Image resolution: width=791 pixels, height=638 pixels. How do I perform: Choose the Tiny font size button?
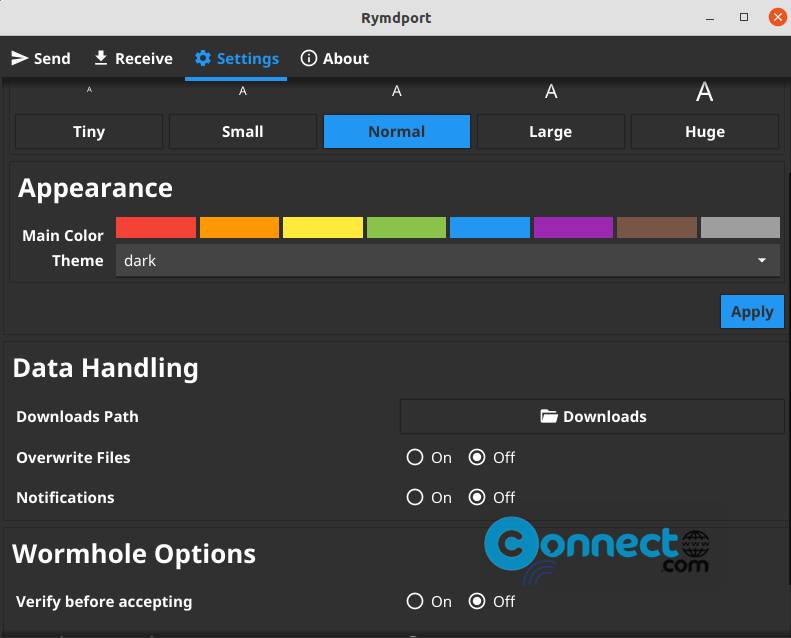[x=89, y=132]
